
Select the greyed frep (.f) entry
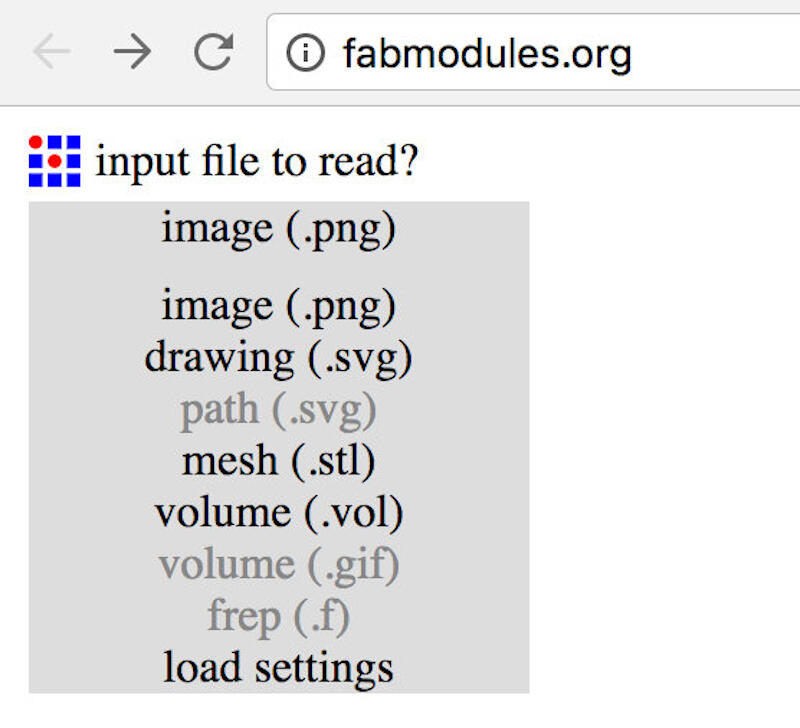(278, 617)
